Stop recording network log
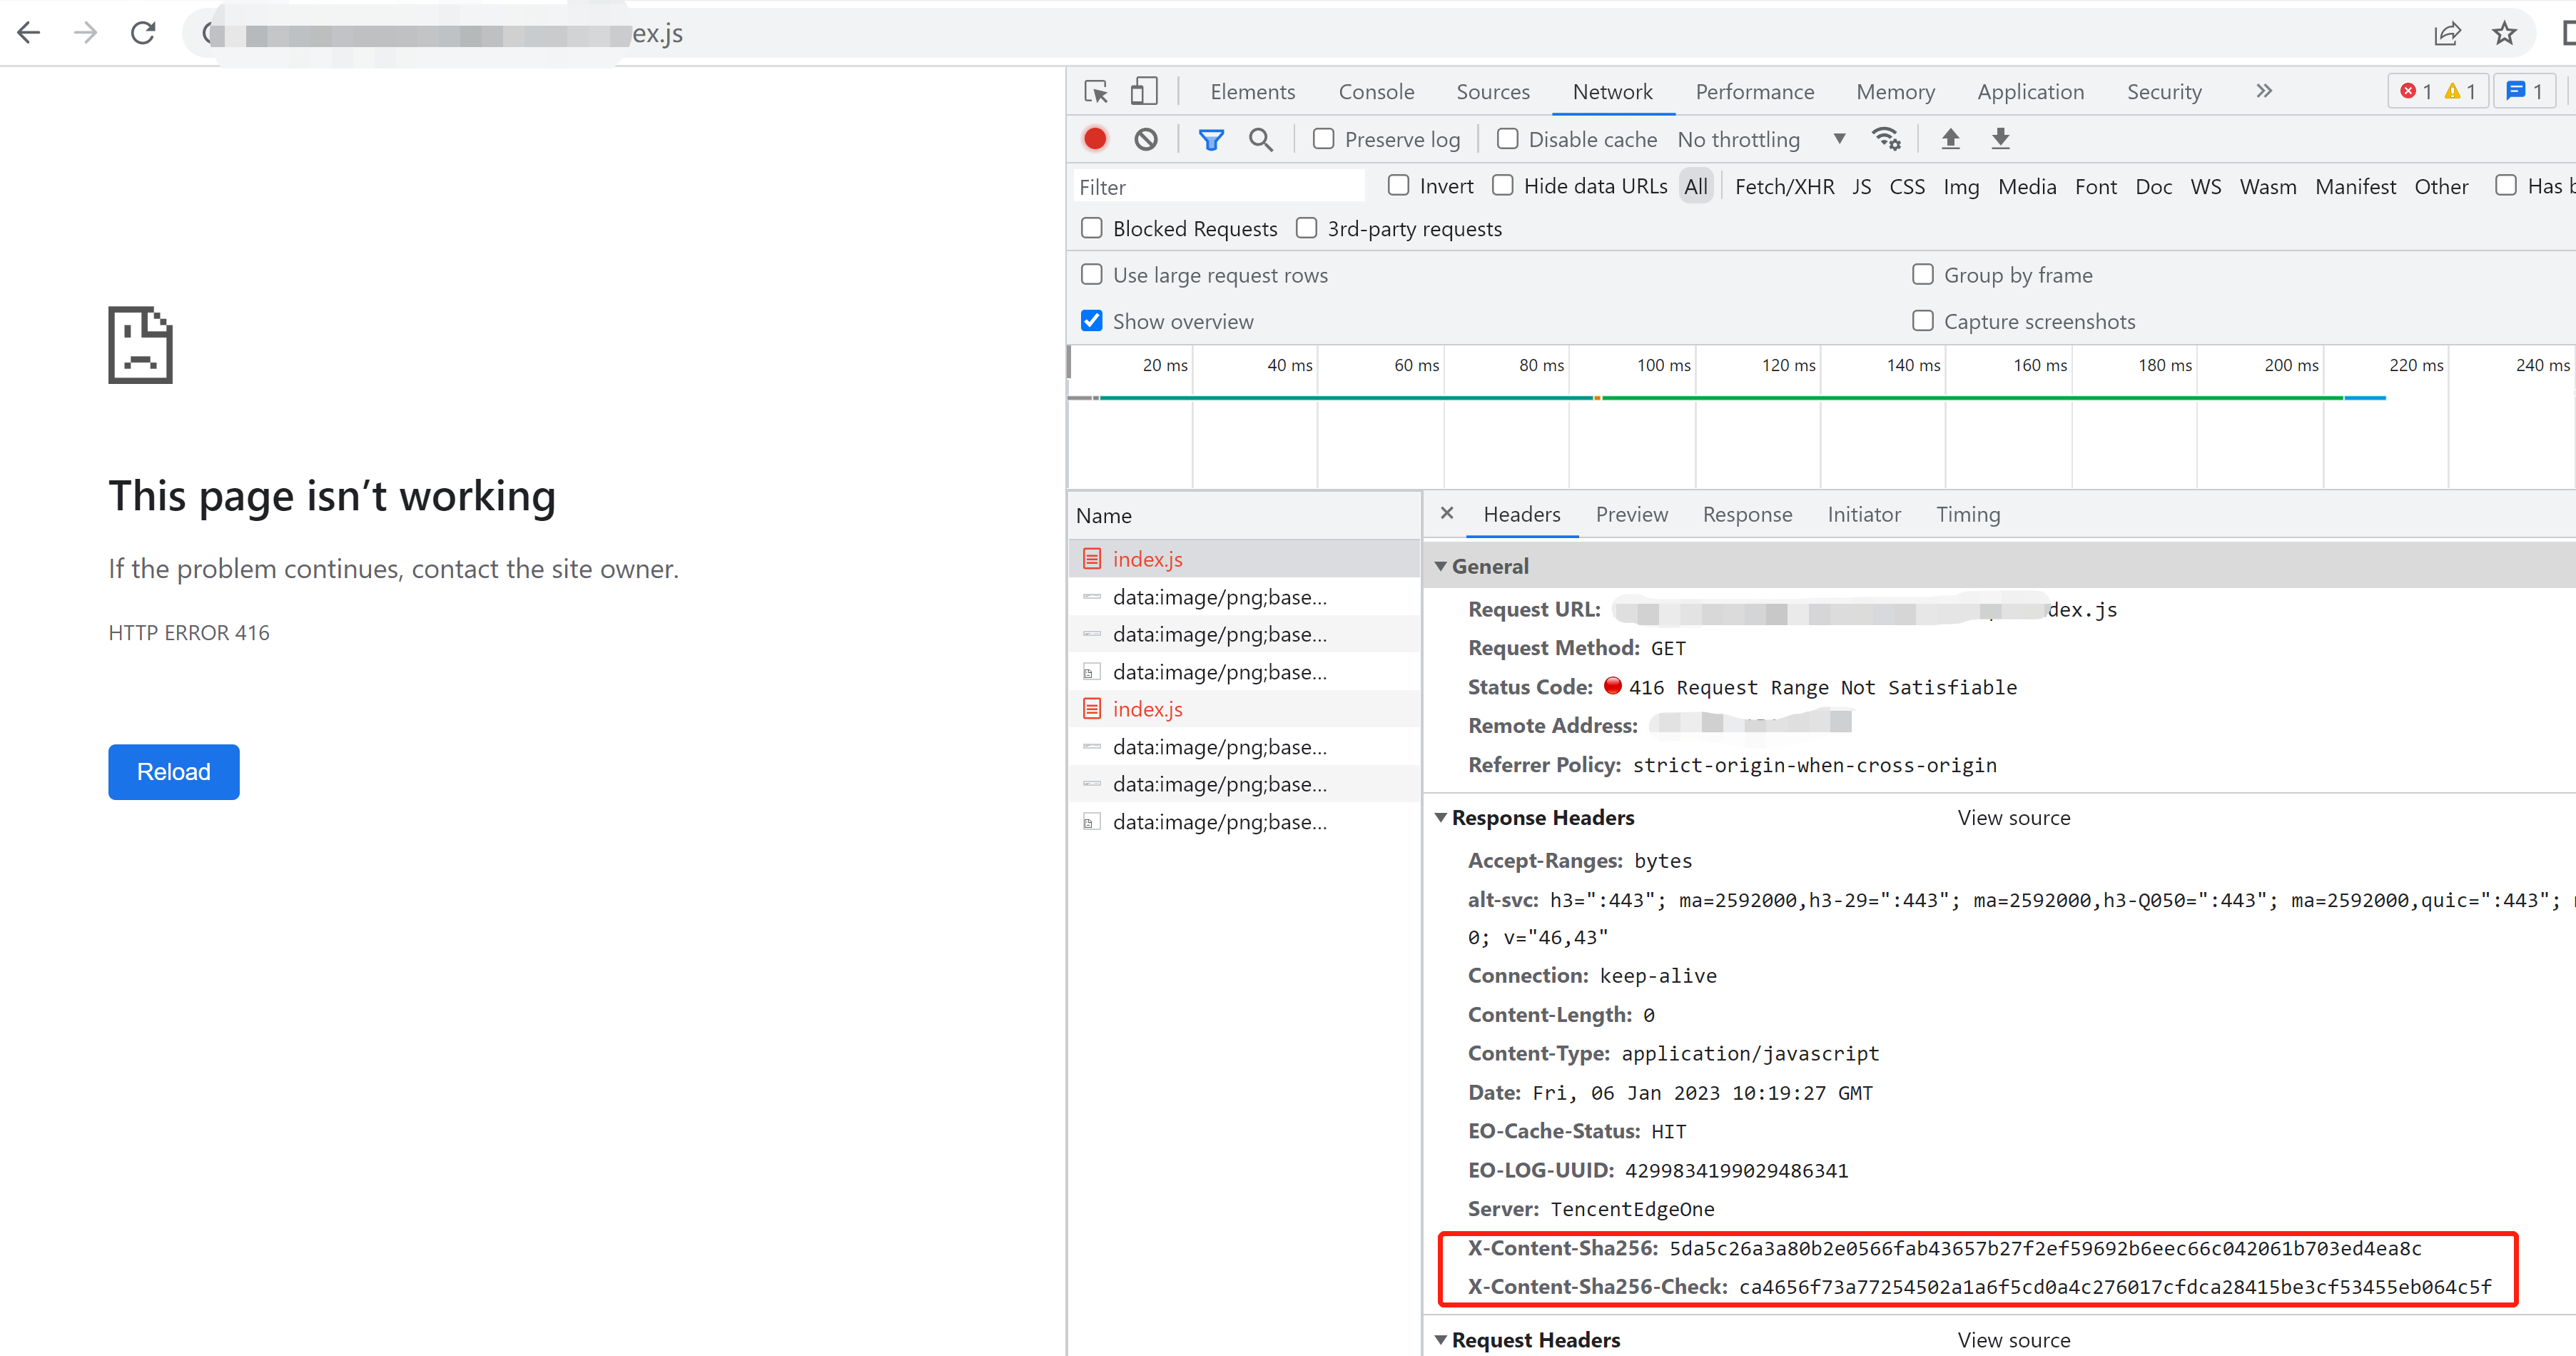This screenshot has width=2576, height=1356. (x=1095, y=139)
